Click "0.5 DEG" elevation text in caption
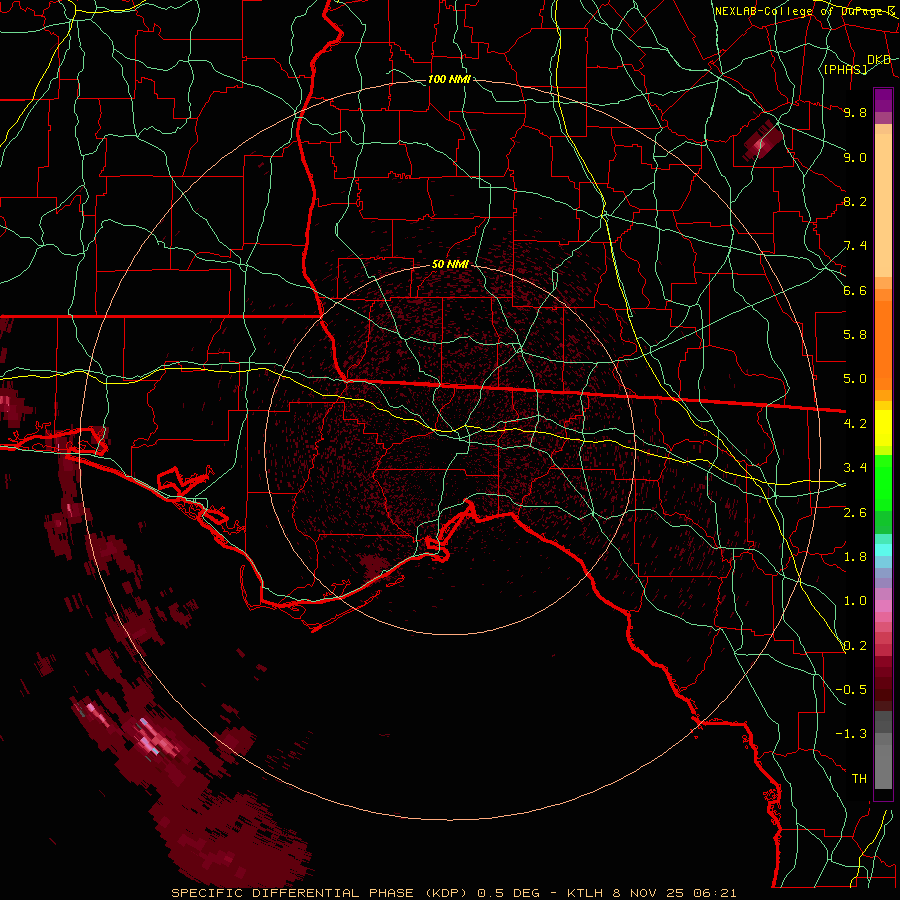900x900 pixels. point(509,893)
